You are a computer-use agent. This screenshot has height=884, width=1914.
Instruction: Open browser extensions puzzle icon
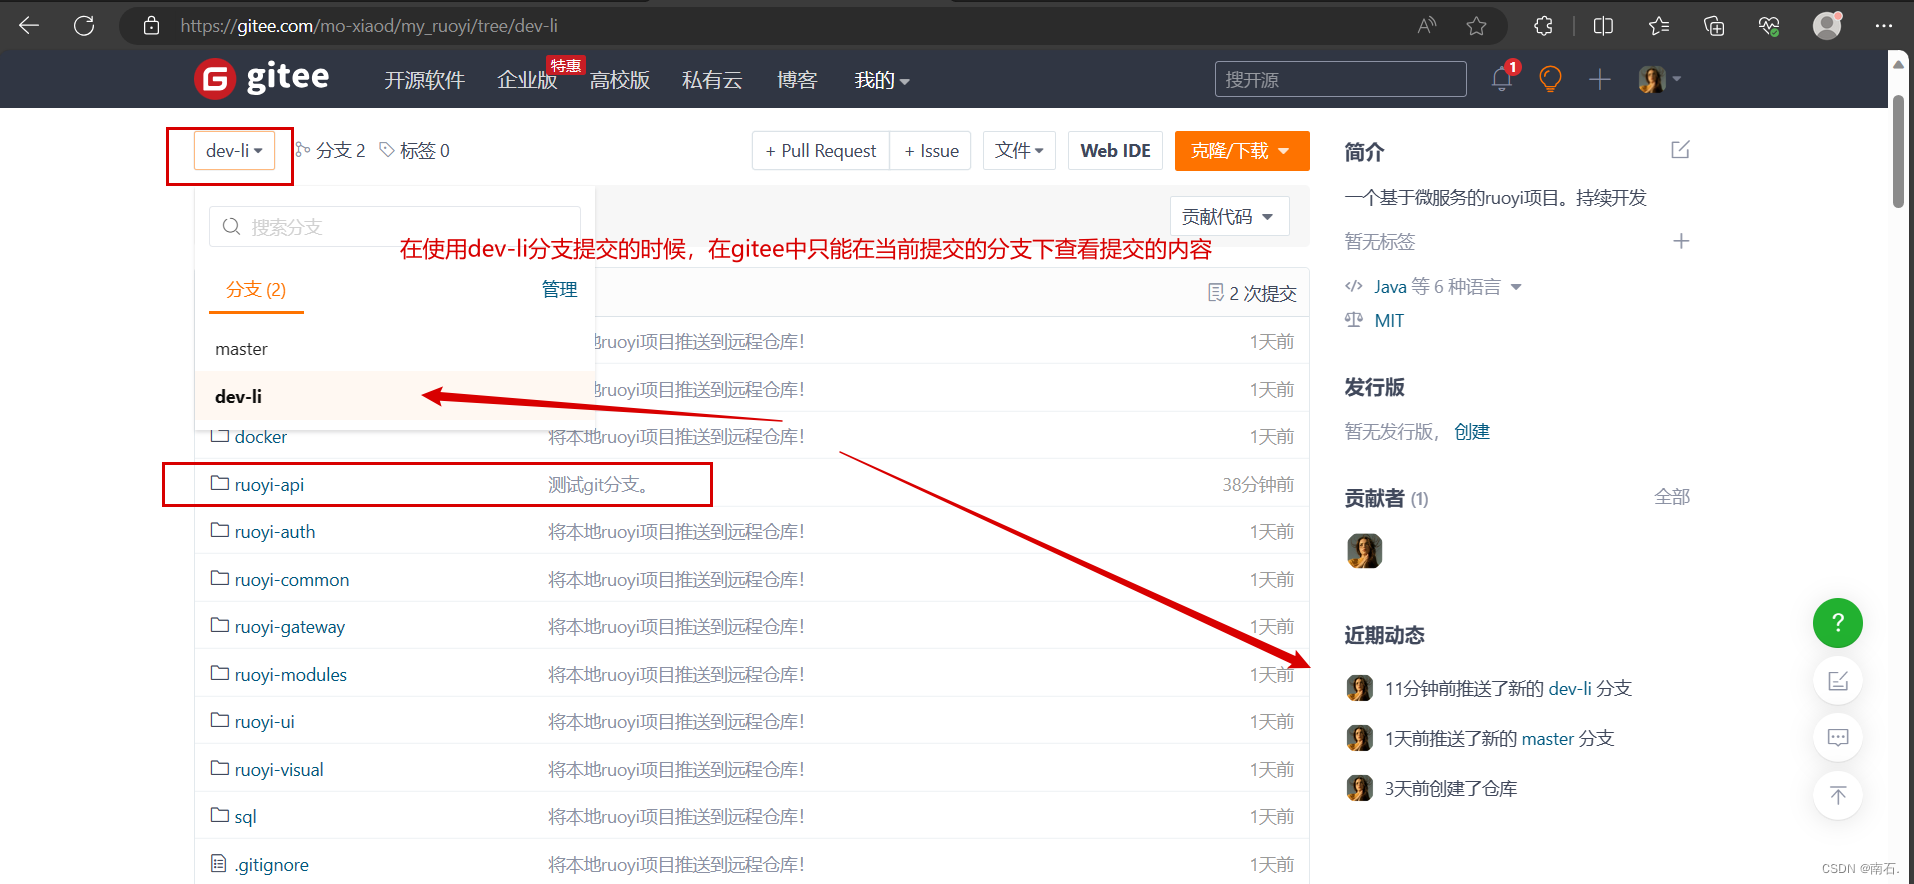pyautogui.click(x=1543, y=26)
